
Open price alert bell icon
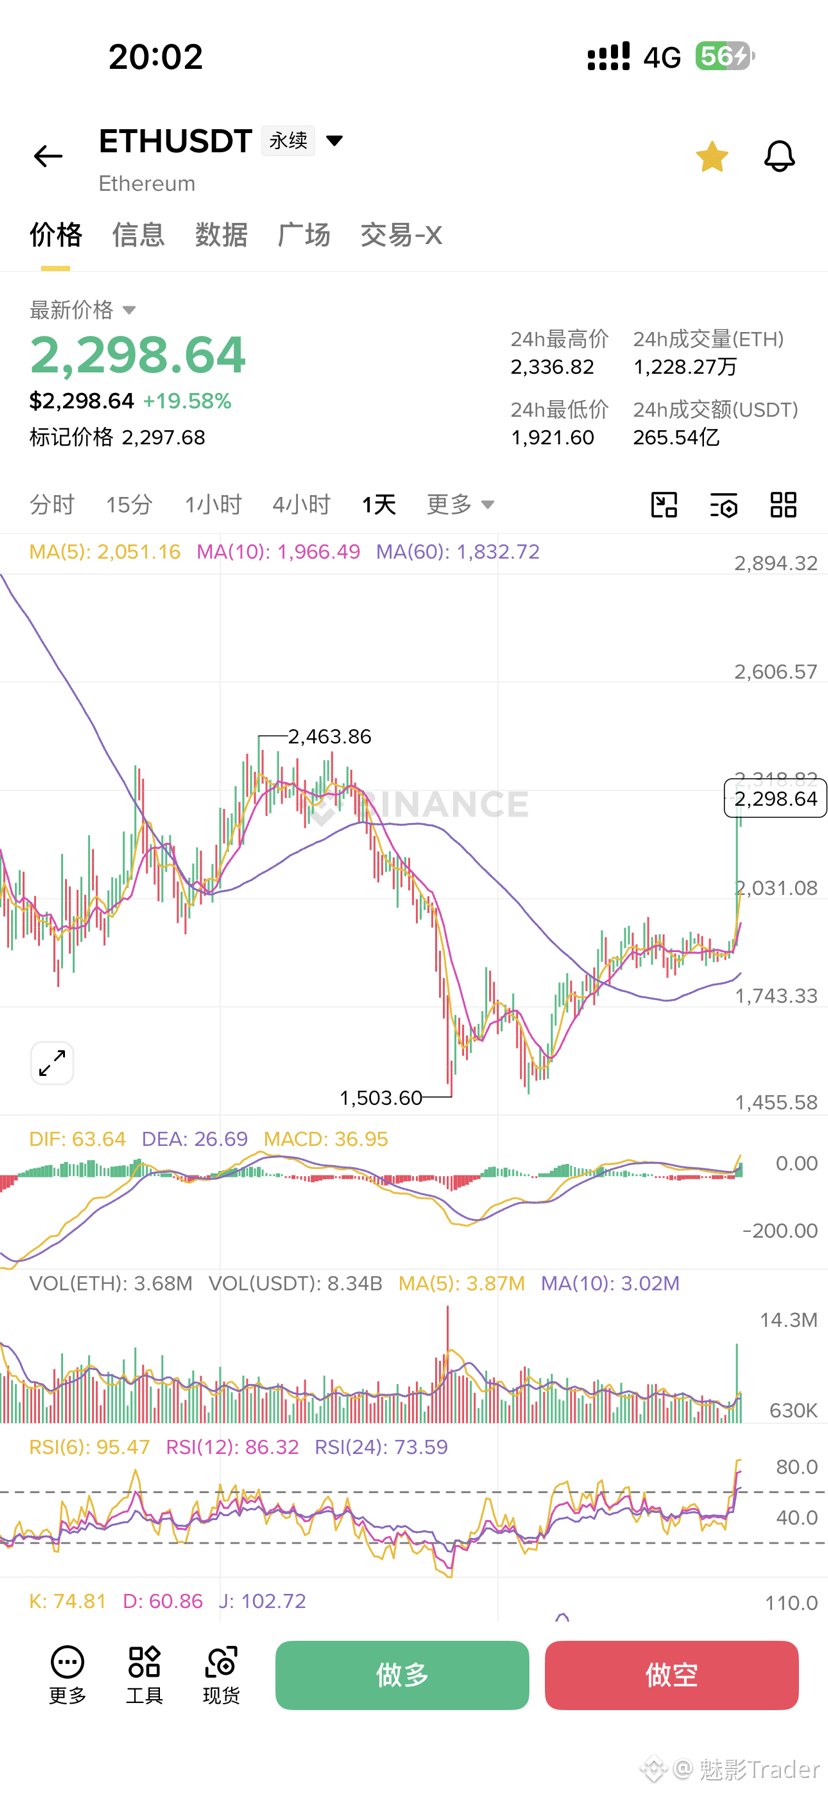pyautogui.click(x=780, y=156)
